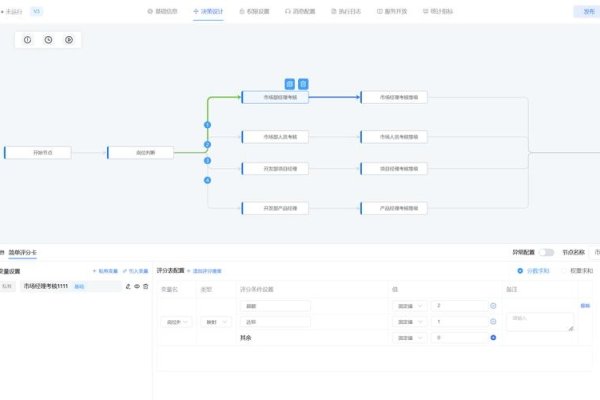Switch to the 决策设计 tab
Image resolution: width=600 pixels, height=400 pixels.
pos(208,11)
